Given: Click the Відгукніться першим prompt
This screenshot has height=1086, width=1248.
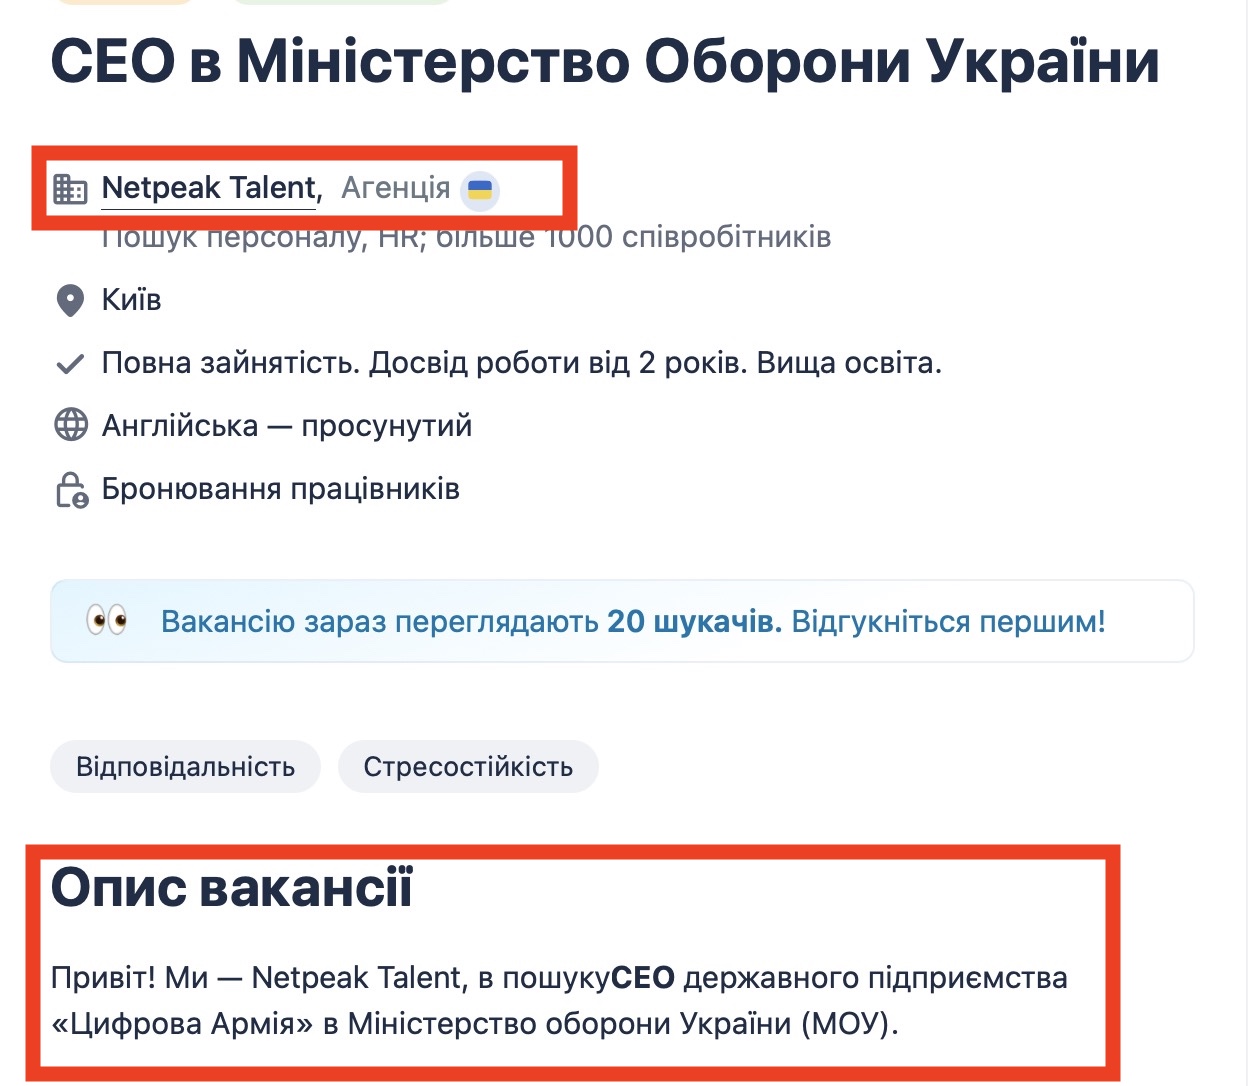Looking at the screenshot, I should 949,622.
